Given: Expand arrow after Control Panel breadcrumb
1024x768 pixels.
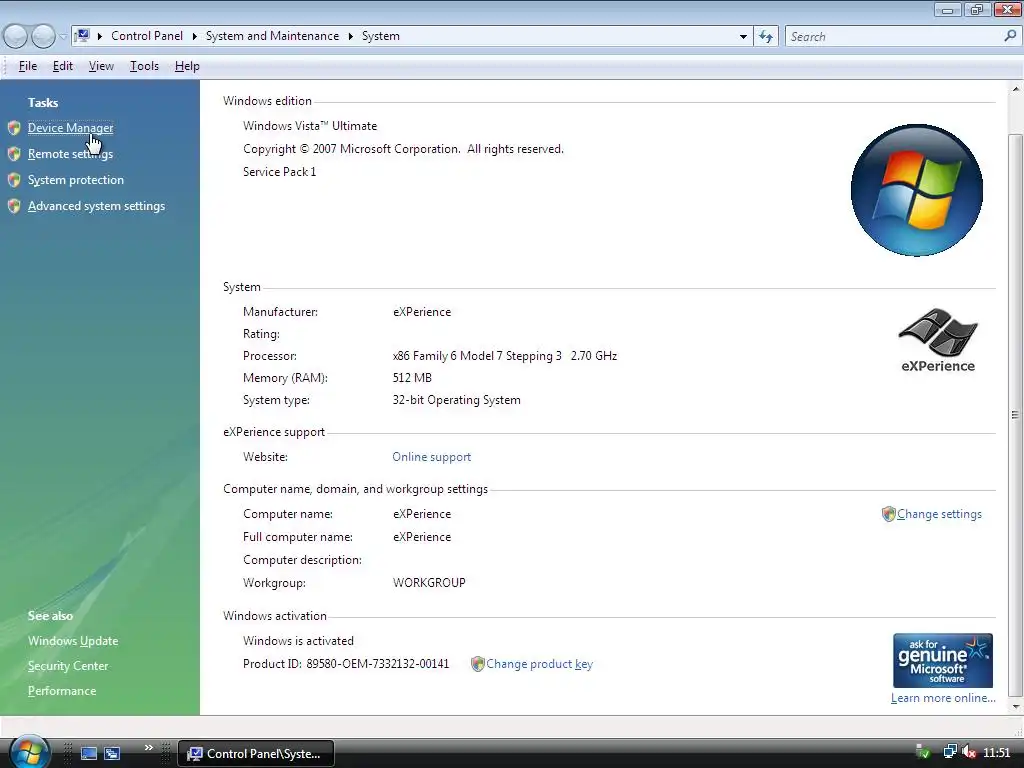Looking at the screenshot, I should tap(195, 37).
